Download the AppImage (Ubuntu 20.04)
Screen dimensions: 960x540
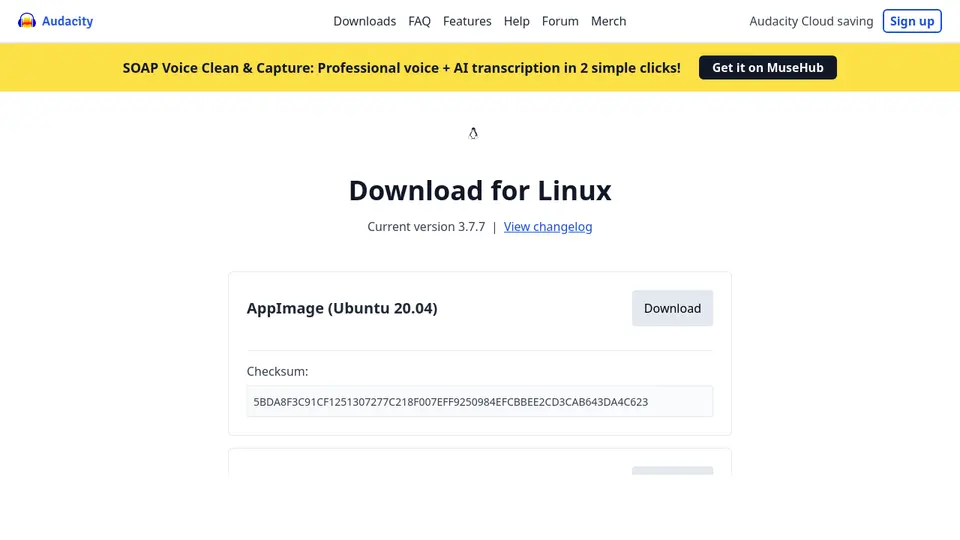(672, 308)
